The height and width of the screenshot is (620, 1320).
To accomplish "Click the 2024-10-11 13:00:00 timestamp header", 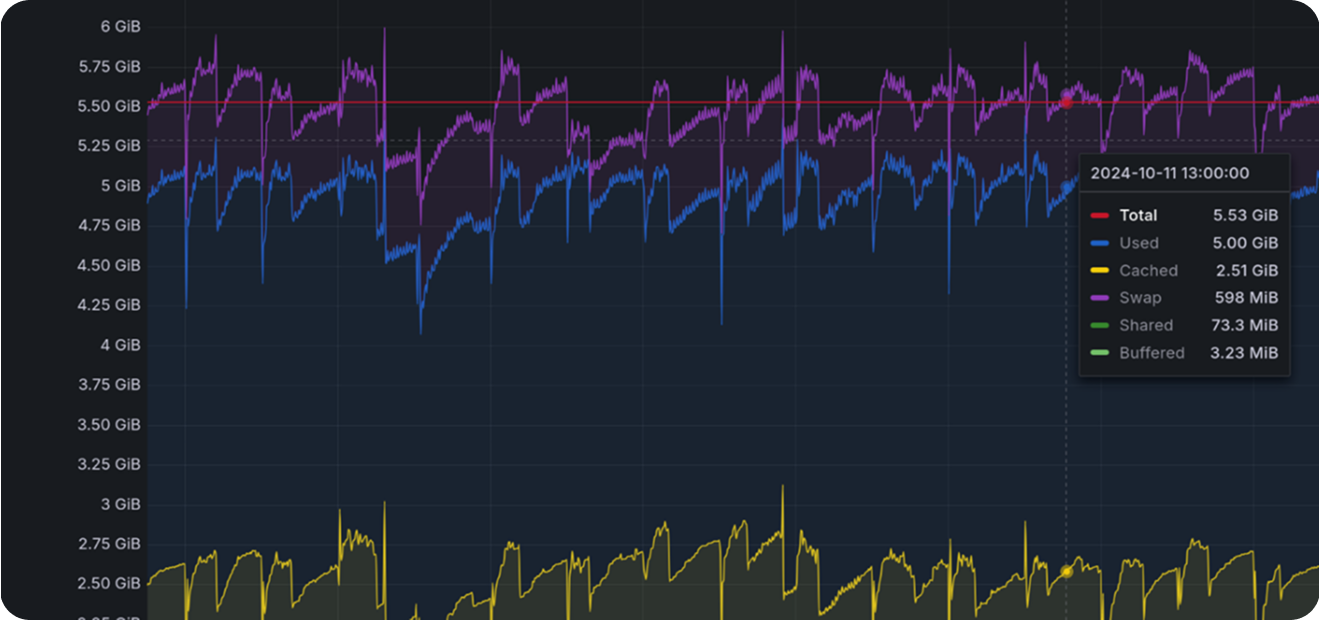I will point(1170,173).
